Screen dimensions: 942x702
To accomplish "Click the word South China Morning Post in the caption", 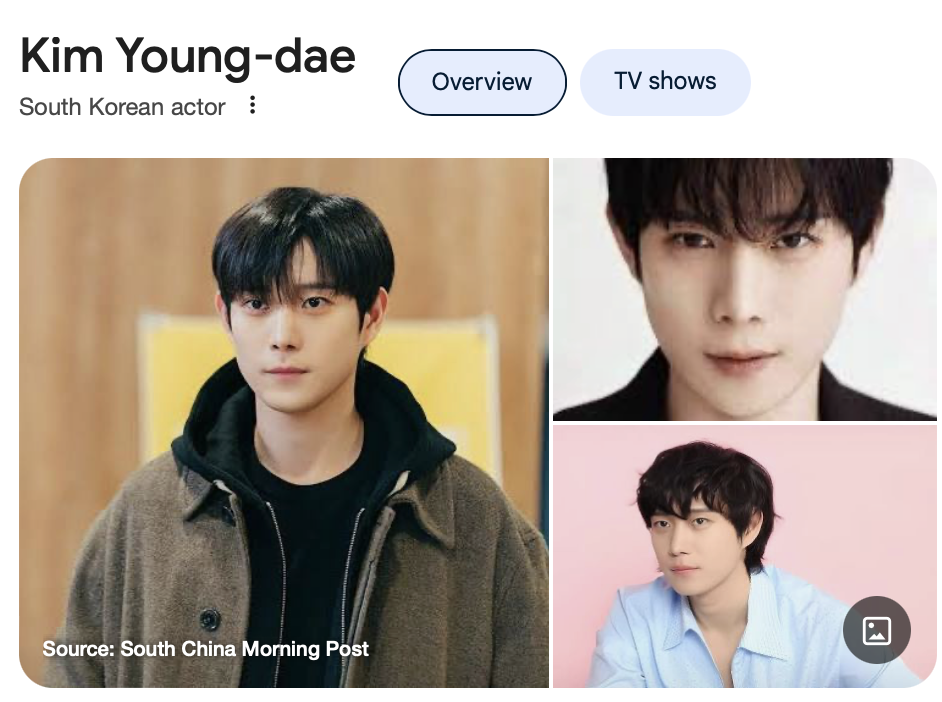I will [245, 649].
